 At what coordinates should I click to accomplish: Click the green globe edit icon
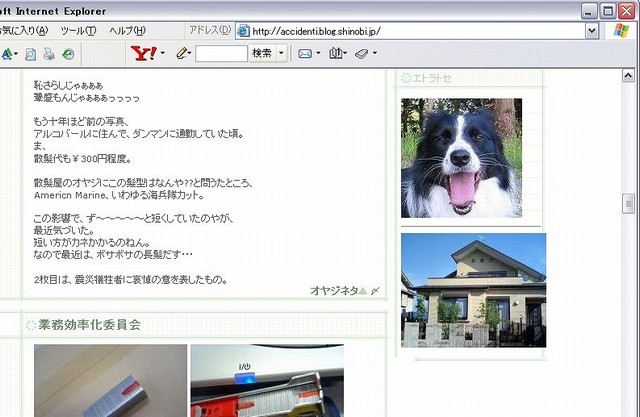tap(68, 54)
